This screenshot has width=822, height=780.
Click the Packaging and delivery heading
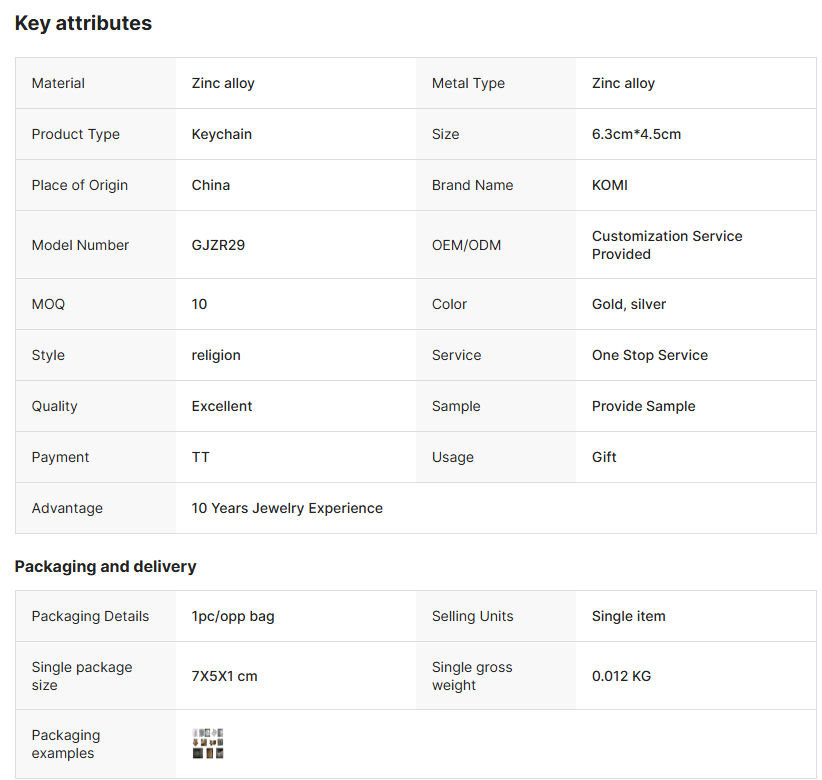(x=105, y=567)
